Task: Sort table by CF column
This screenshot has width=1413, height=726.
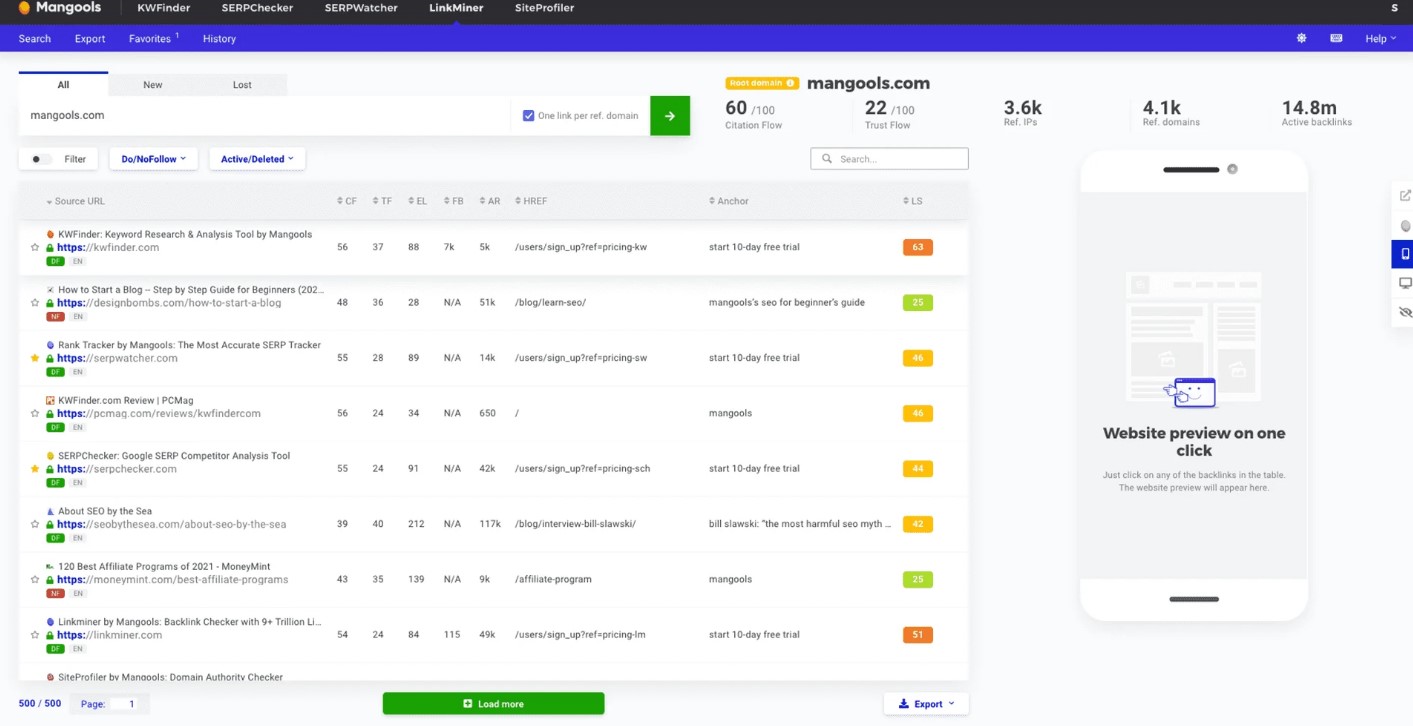Action: pos(347,201)
